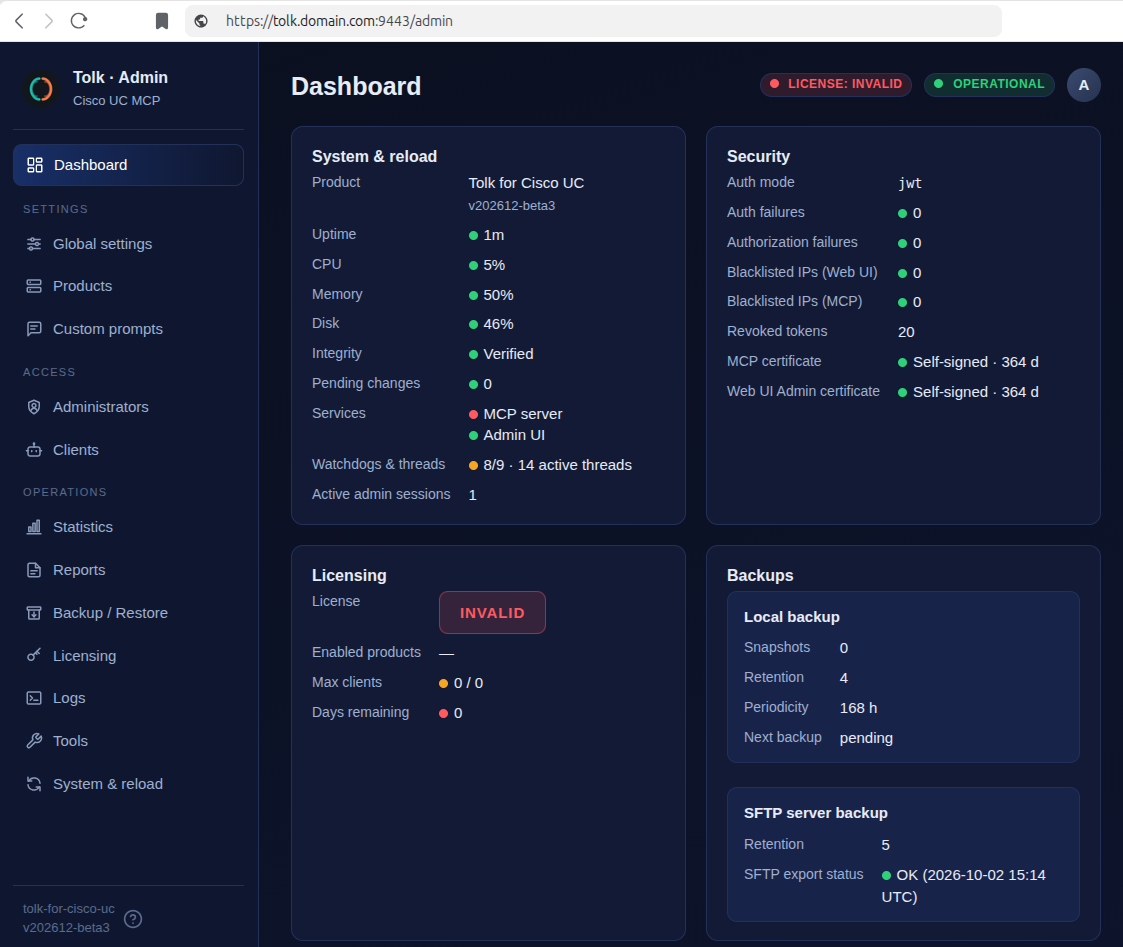Click the Clients robot icon
Screen dimensions: 1123x947
pos(34,450)
